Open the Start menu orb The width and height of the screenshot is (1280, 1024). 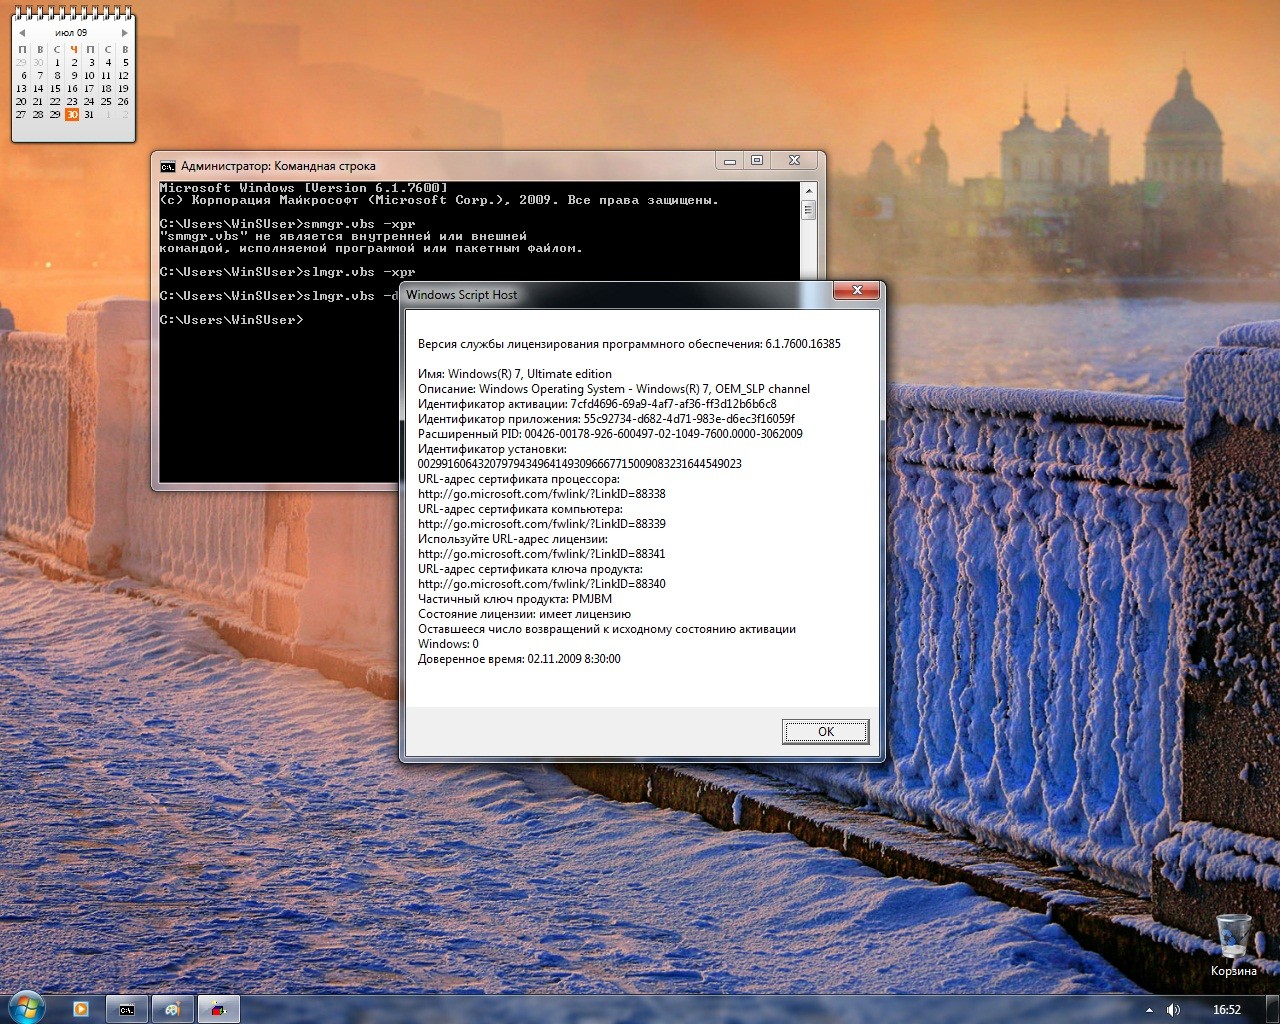(26, 1008)
